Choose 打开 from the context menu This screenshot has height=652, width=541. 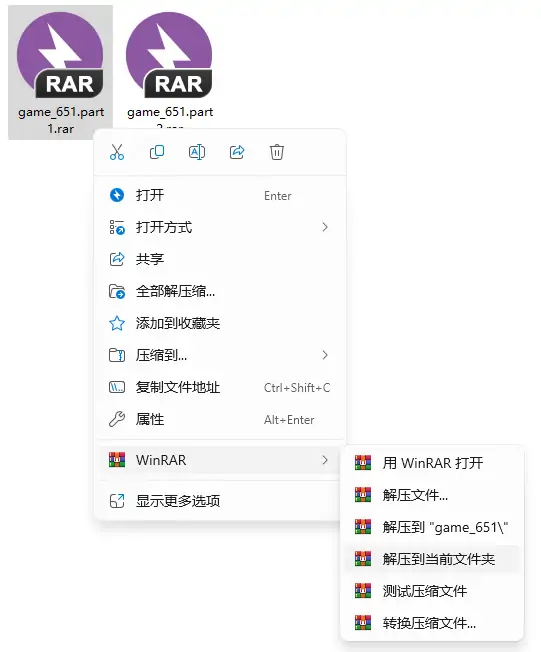click(220, 195)
